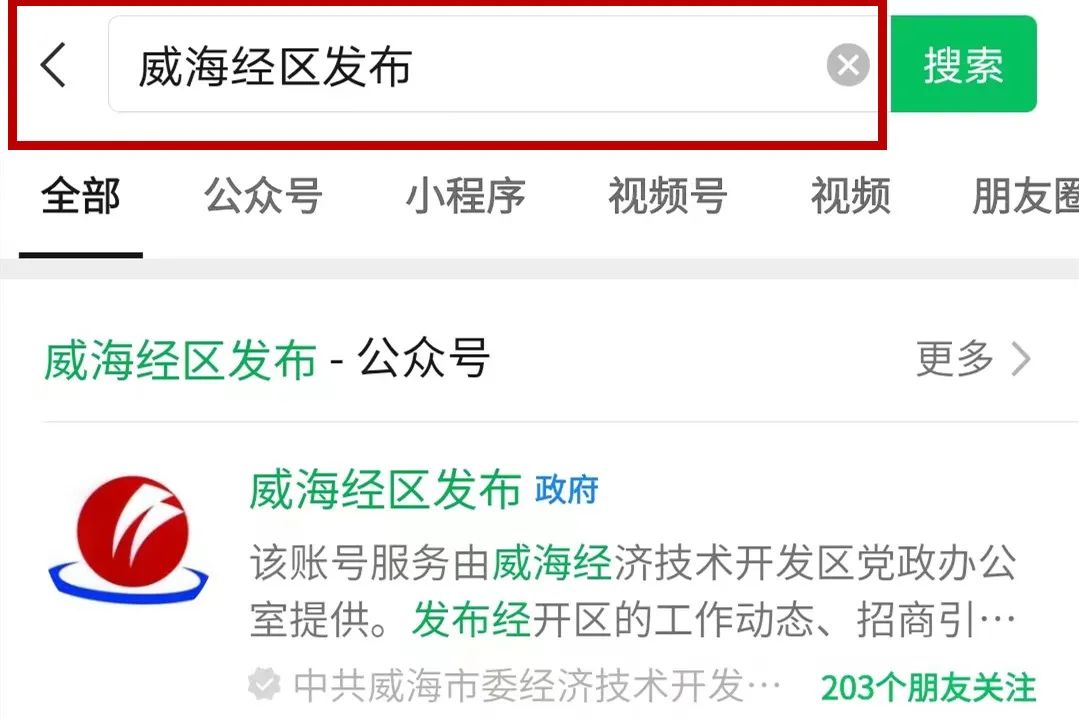This screenshot has width=1079, height=719.
Task: Switch to the 公众号 tab
Action: coord(264,196)
